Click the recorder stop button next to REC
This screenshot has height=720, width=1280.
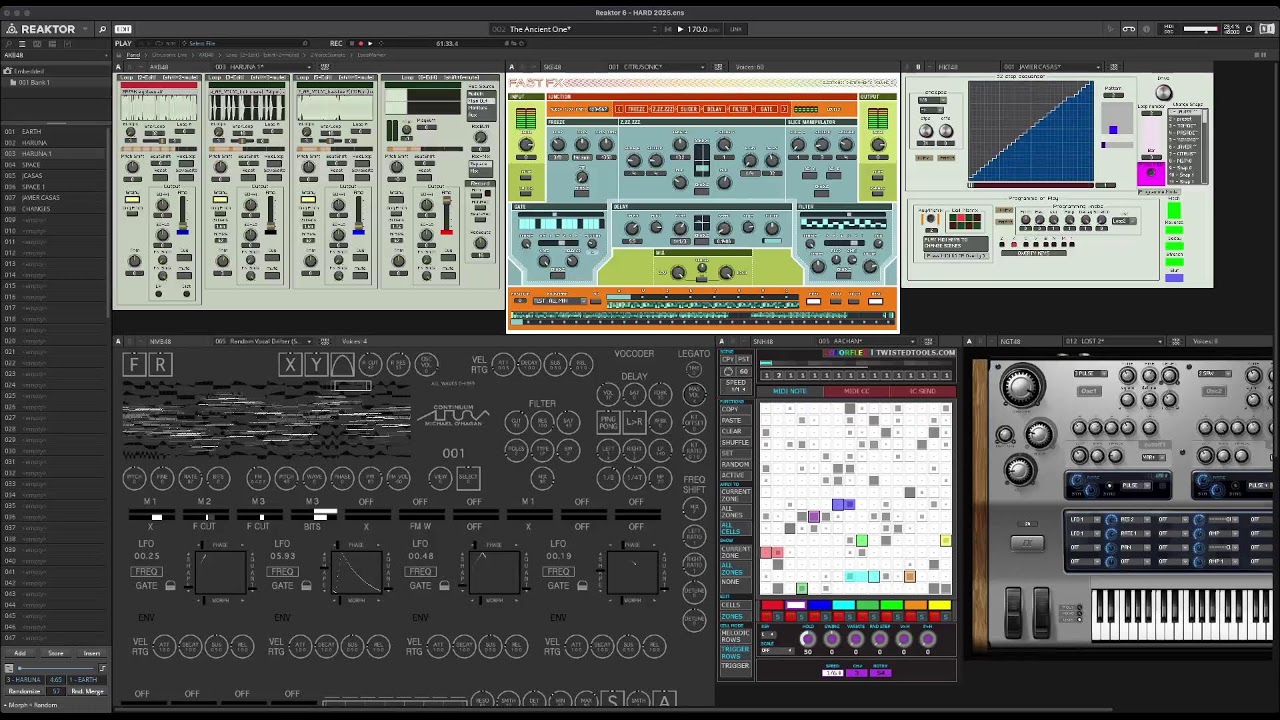(x=351, y=44)
